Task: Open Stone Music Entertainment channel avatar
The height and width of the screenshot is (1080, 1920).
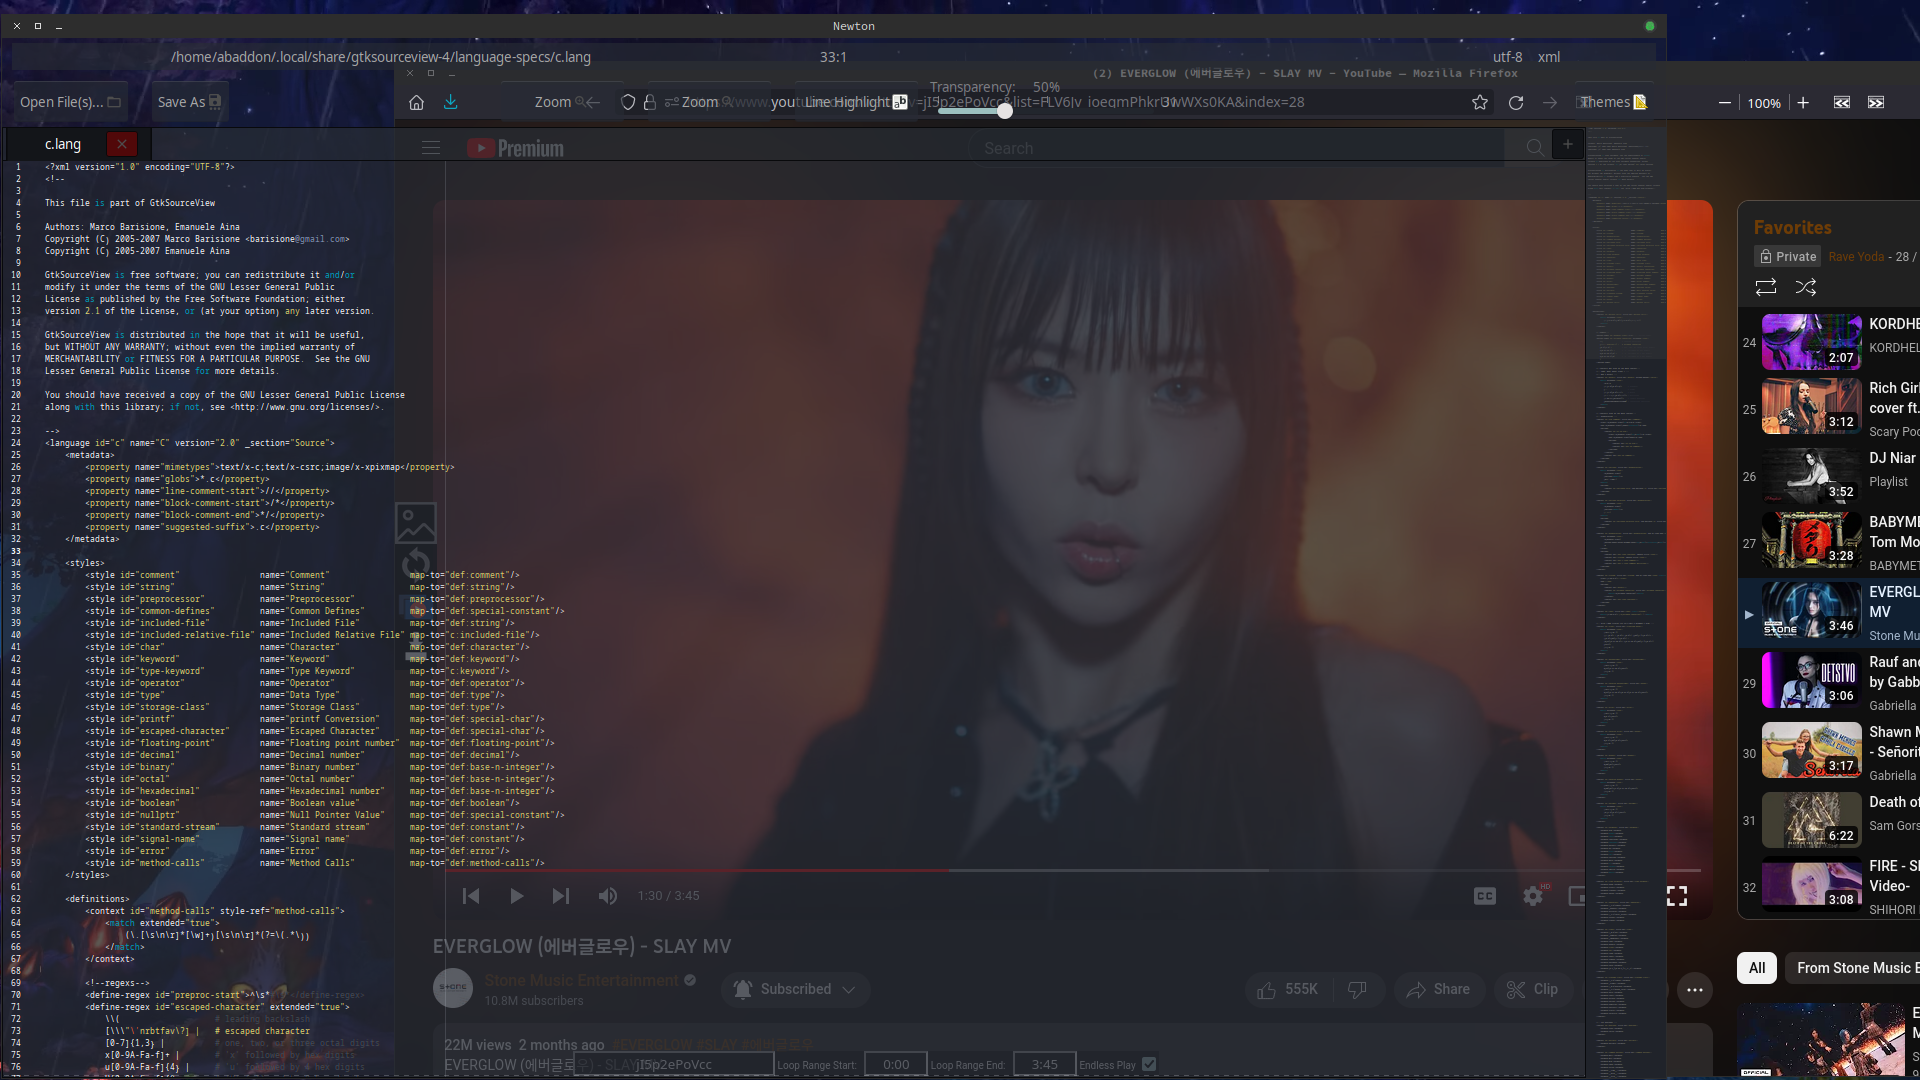Action: coord(453,988)
